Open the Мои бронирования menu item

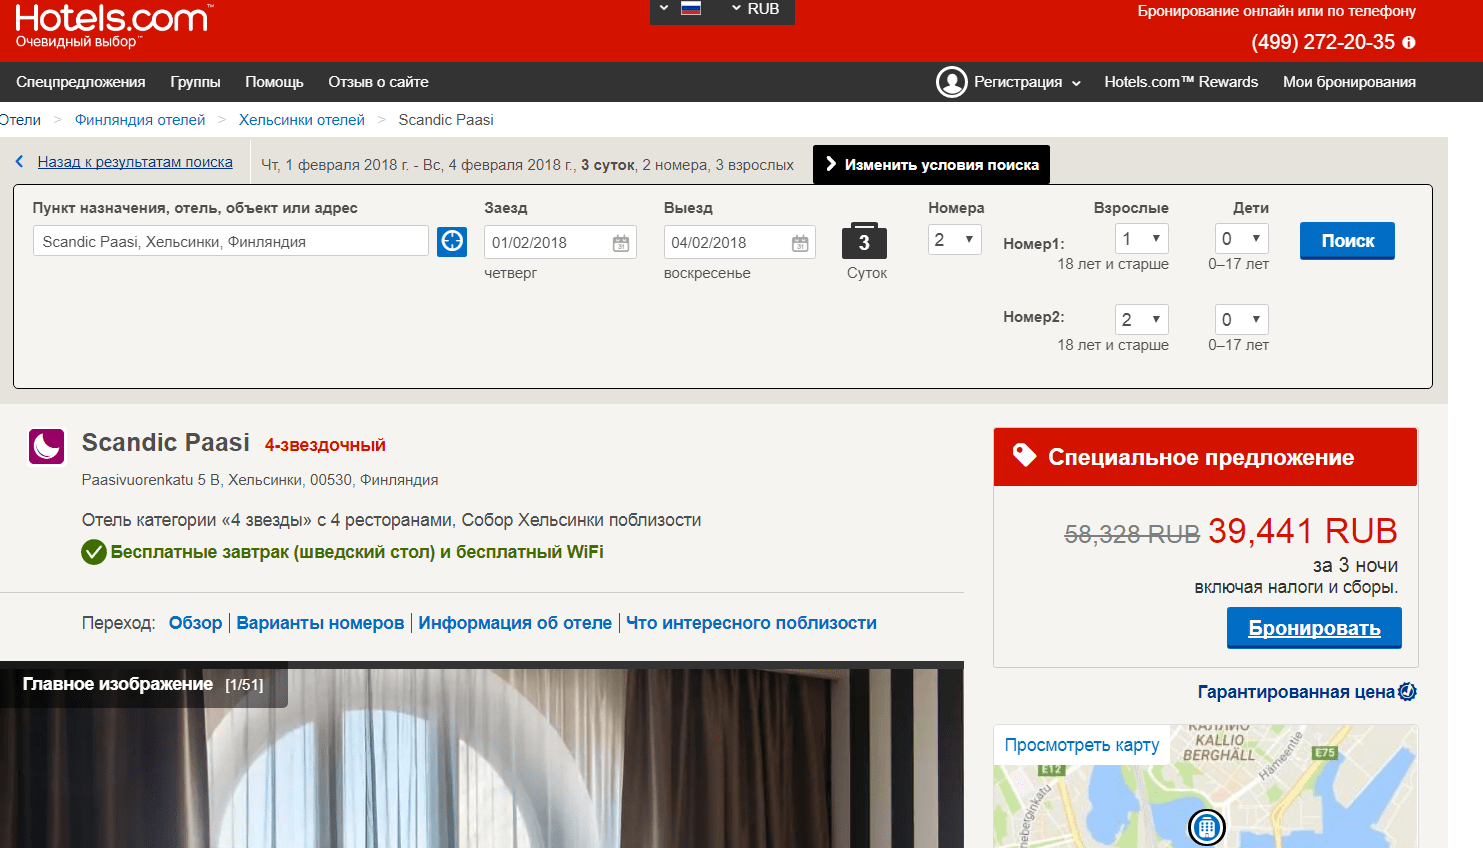pyautogui.click(x=1349, y=82)
